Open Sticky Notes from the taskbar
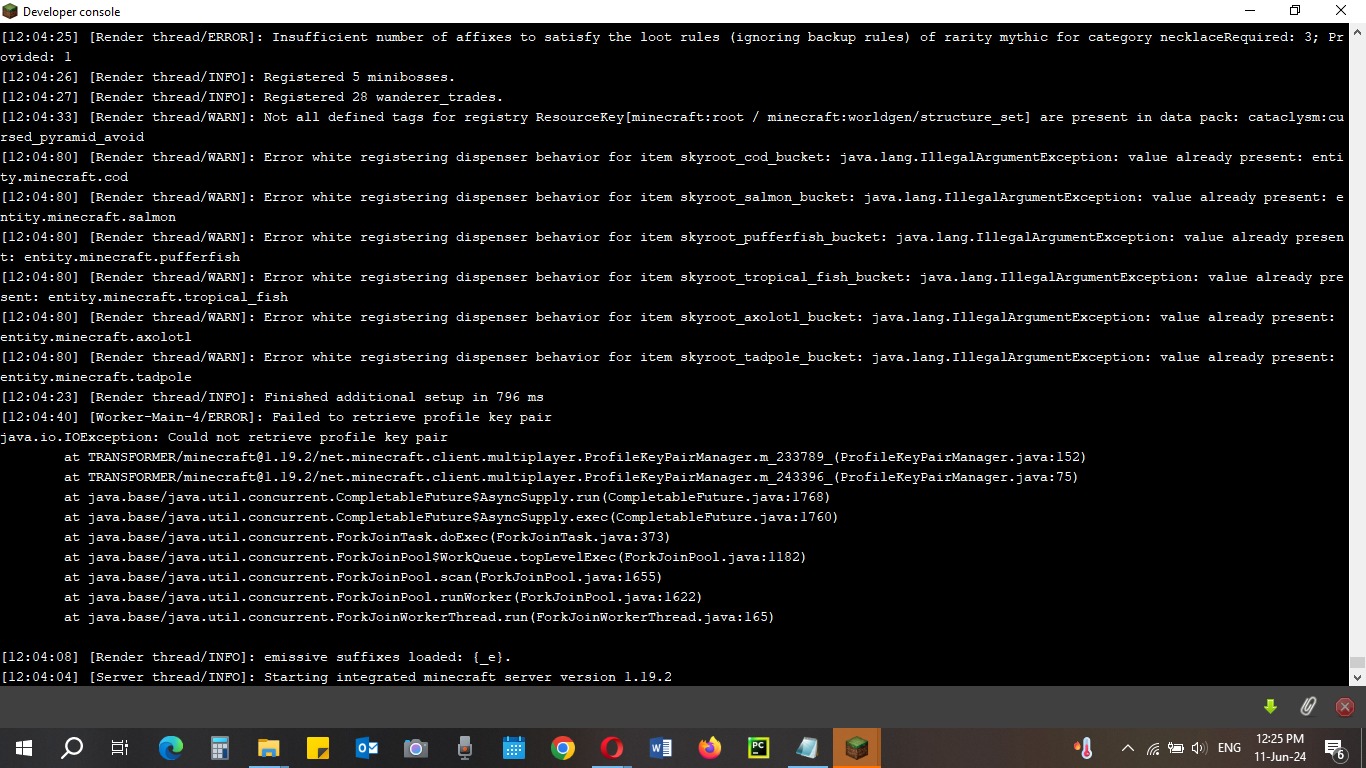 coord(318,748)
